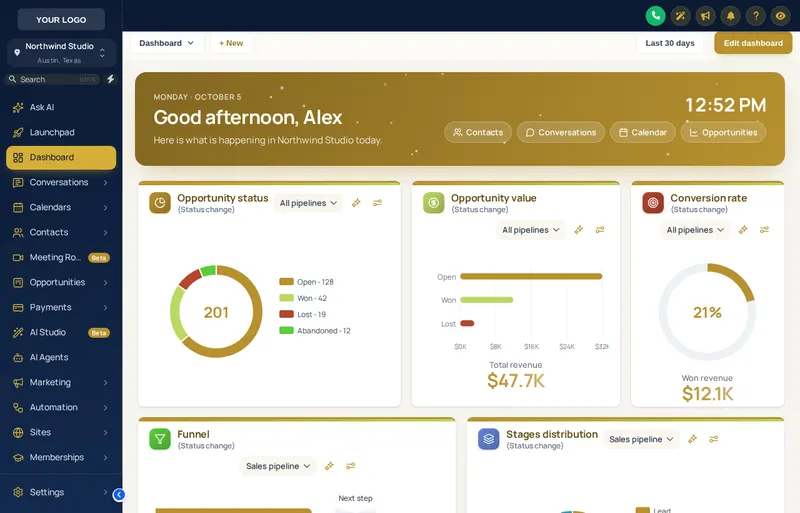800x513 pixels.
Task: Select Dashboard in the sidebar
Action: coord(61,157)
